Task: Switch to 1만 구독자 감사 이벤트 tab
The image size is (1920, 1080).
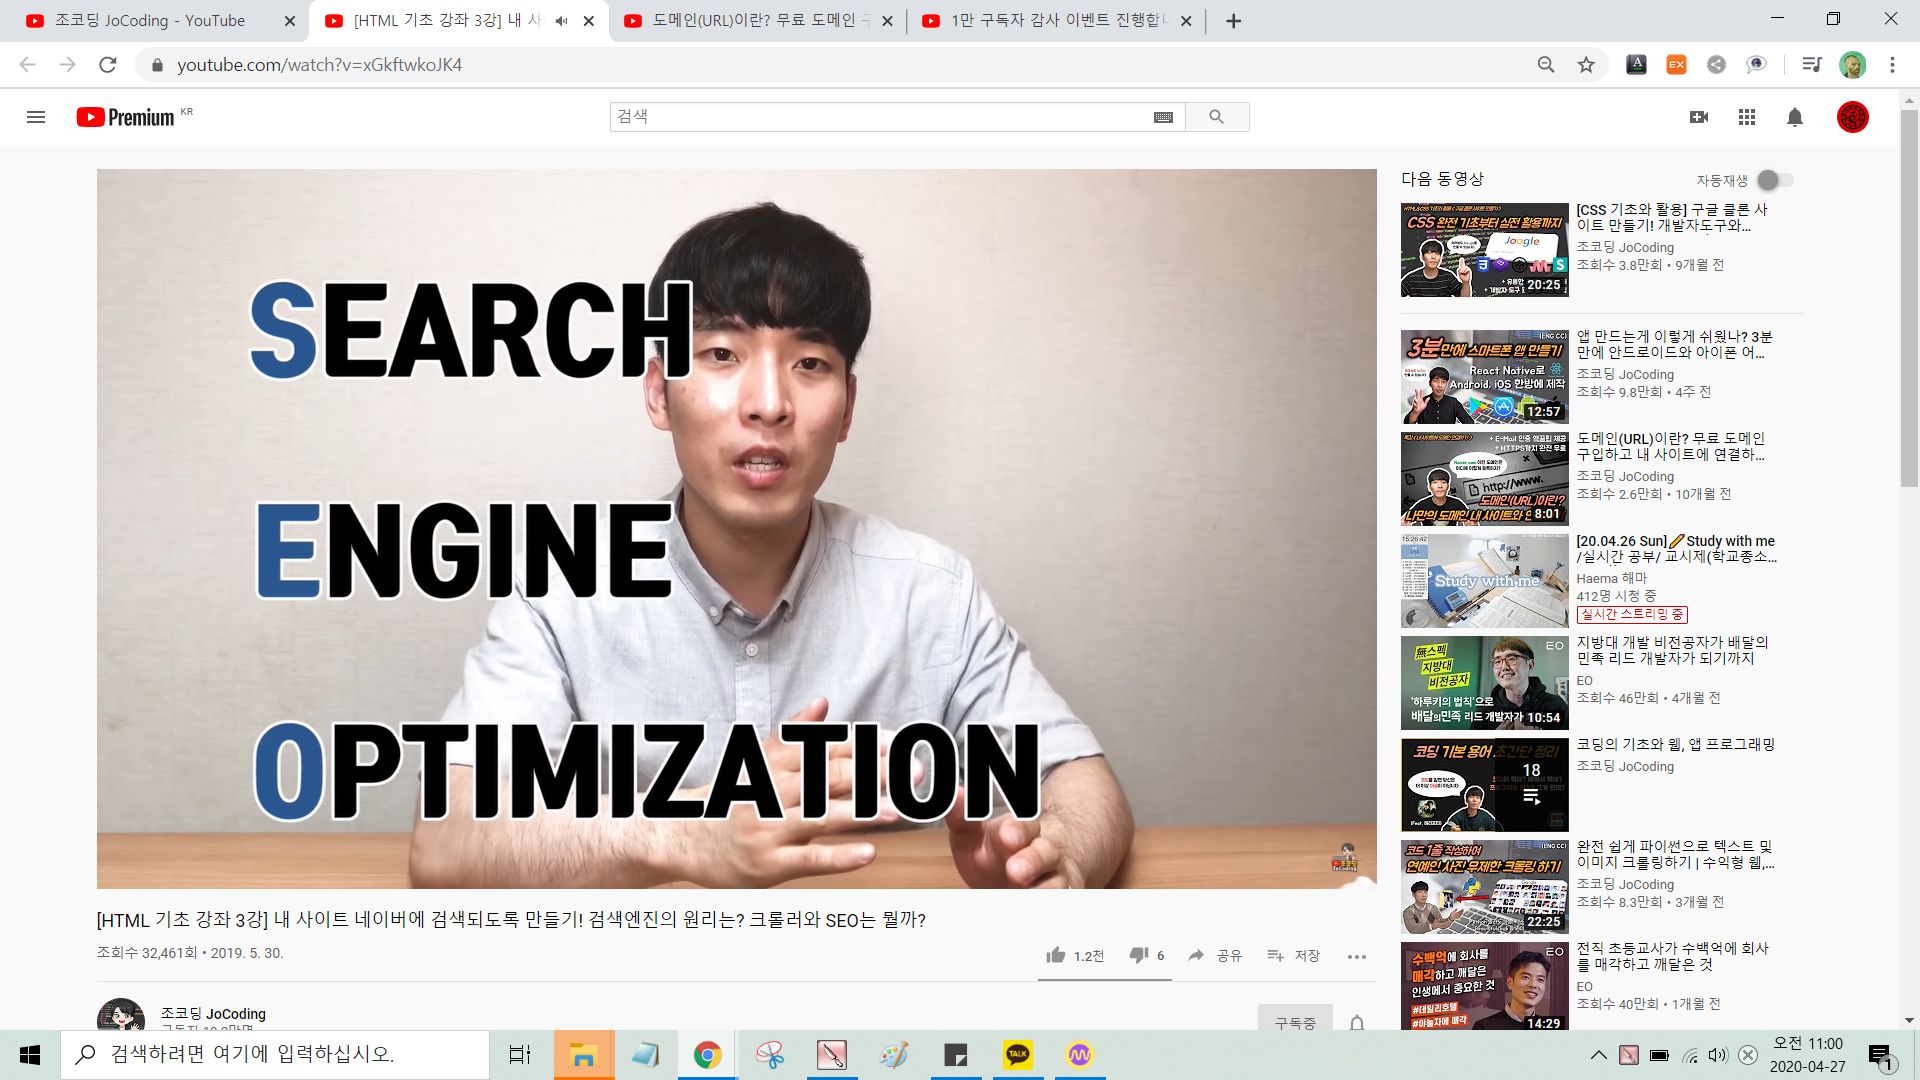Action: pyautogui.click(x=1056, y=20)
